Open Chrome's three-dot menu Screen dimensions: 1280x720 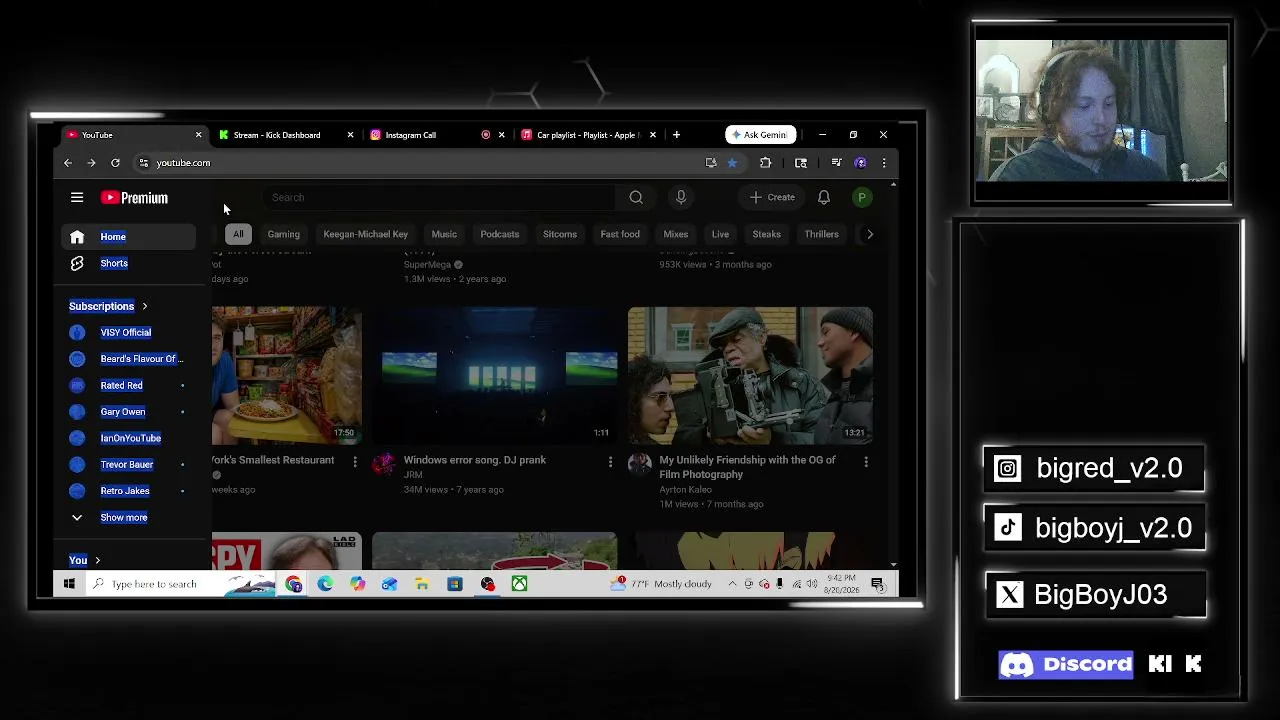(884, 162)
